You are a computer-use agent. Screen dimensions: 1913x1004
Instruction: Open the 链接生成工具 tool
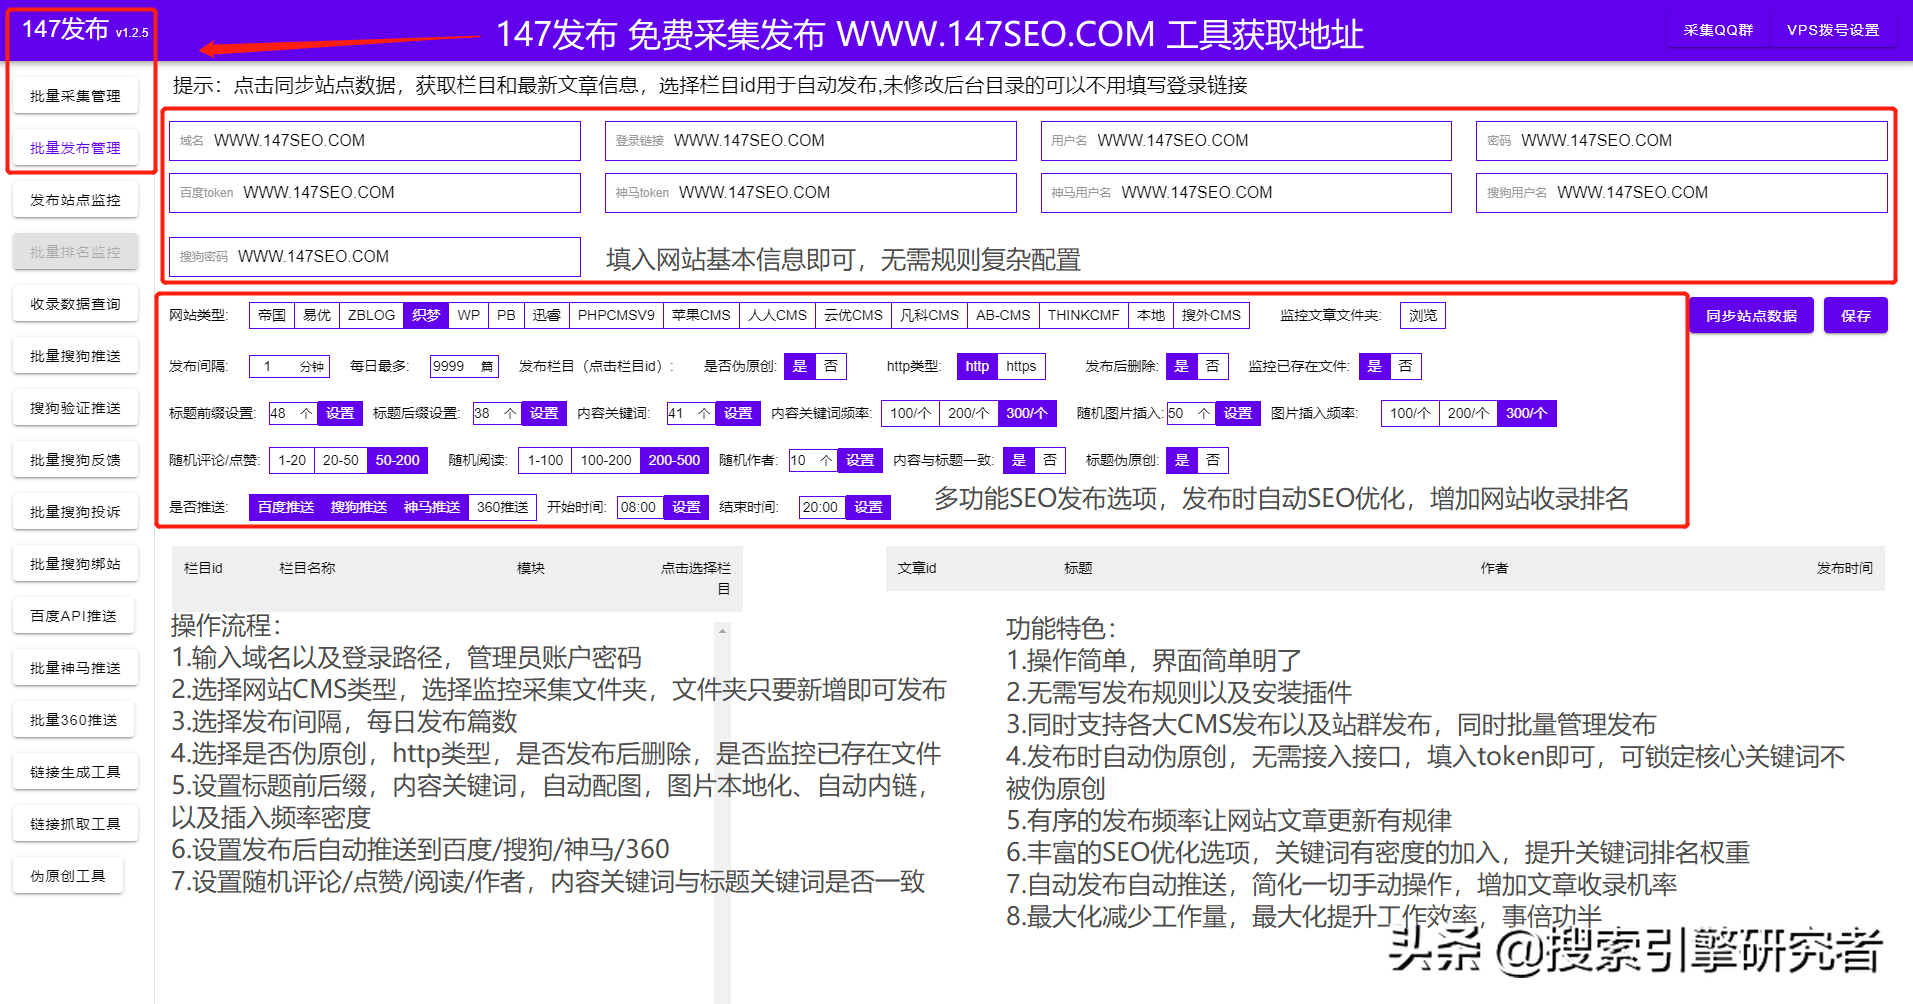click(75, 772)
